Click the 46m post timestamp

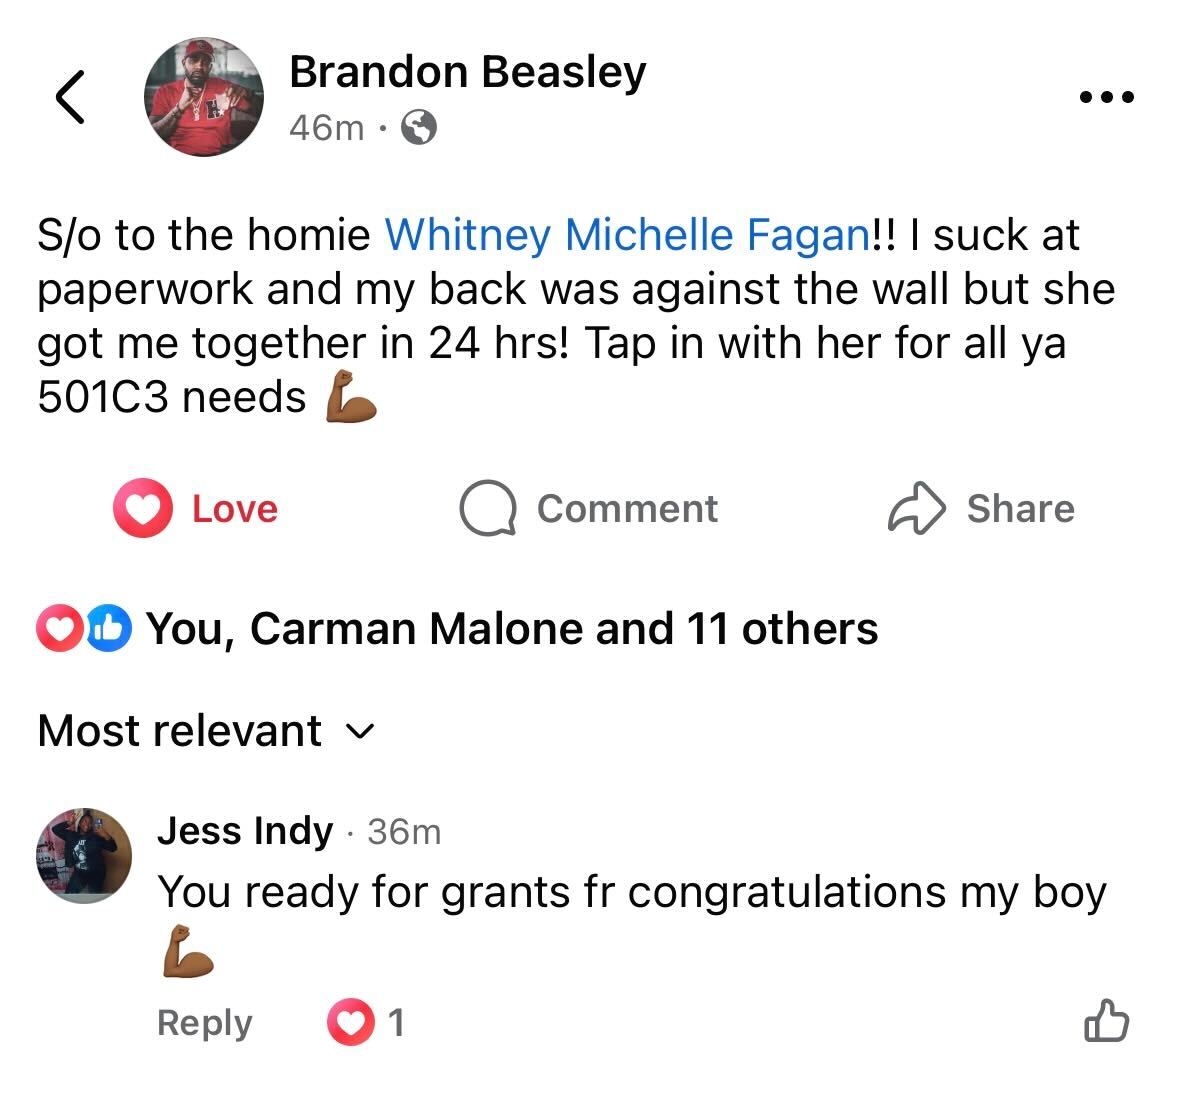pyautogui.click(x=326, y=128)
